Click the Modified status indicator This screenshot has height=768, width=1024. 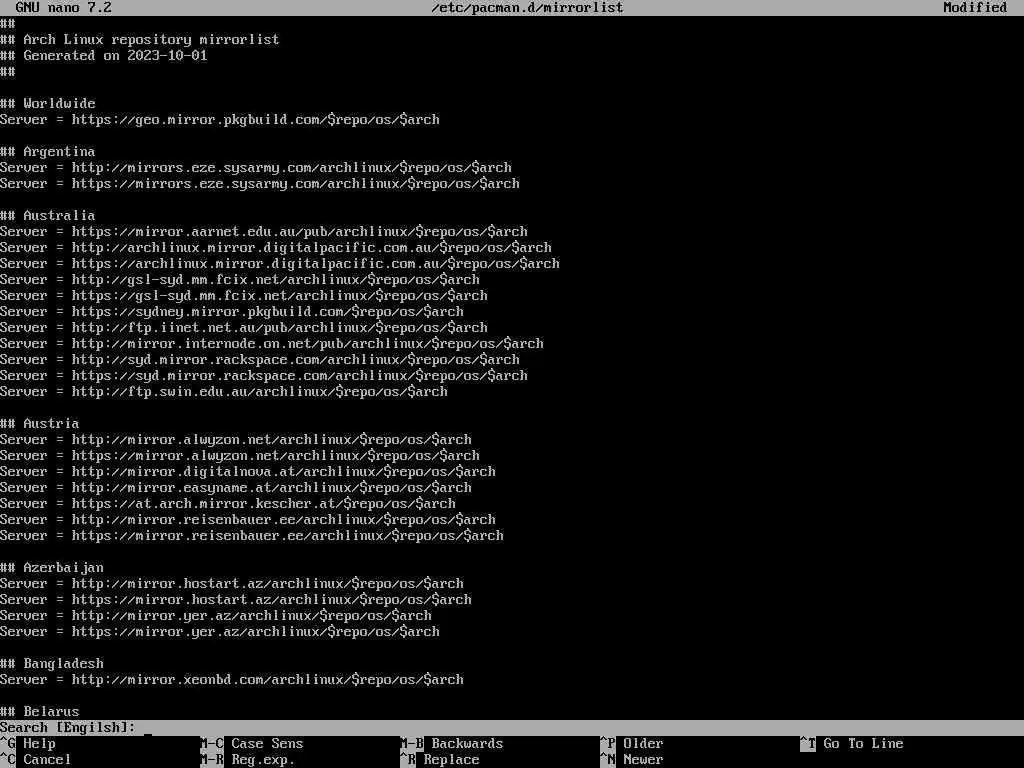pyautogui.click(x=975, y=8)
